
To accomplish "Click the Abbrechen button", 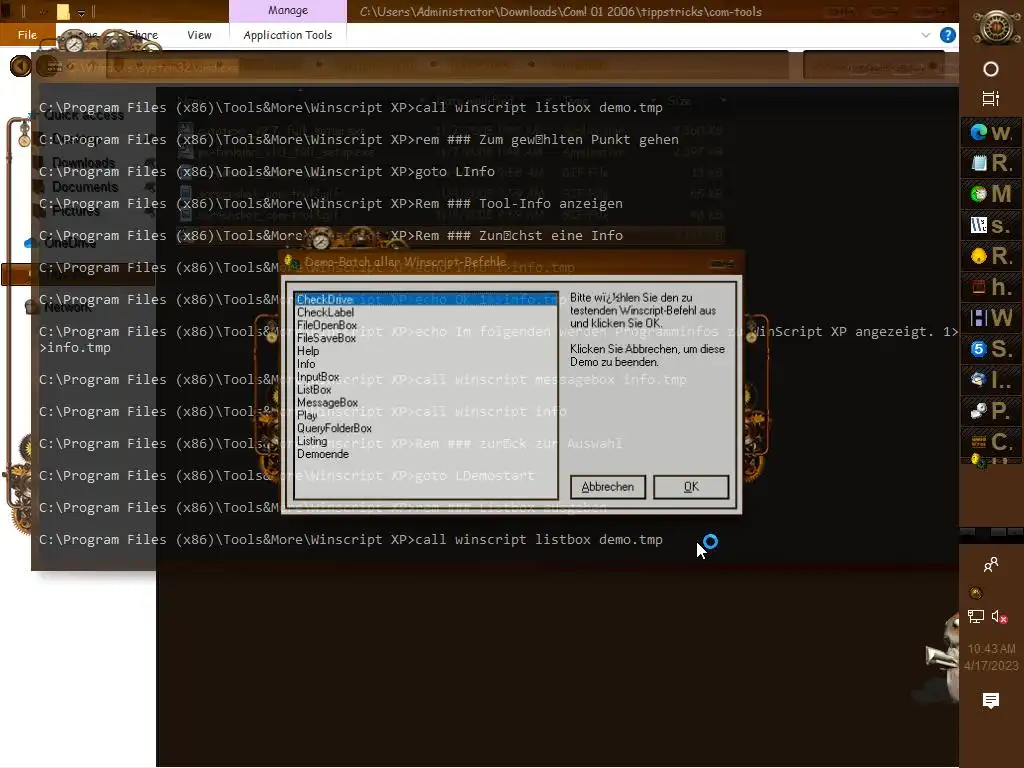I will click(607, 487).
